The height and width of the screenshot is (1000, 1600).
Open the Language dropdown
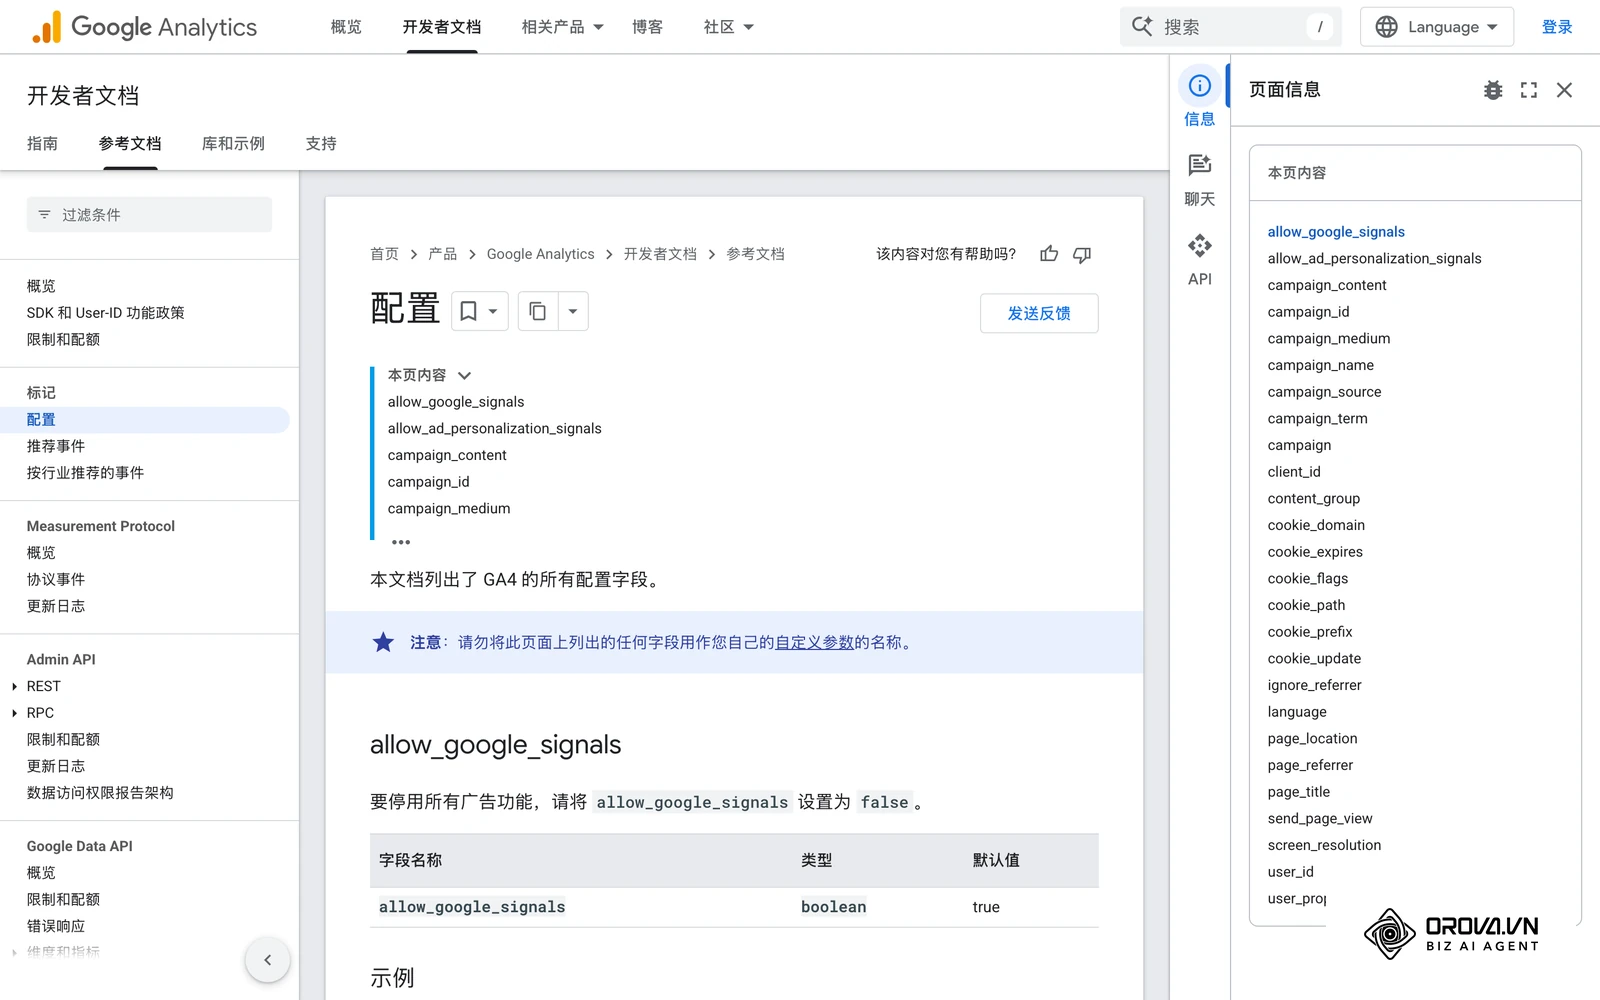(1437, 27)
